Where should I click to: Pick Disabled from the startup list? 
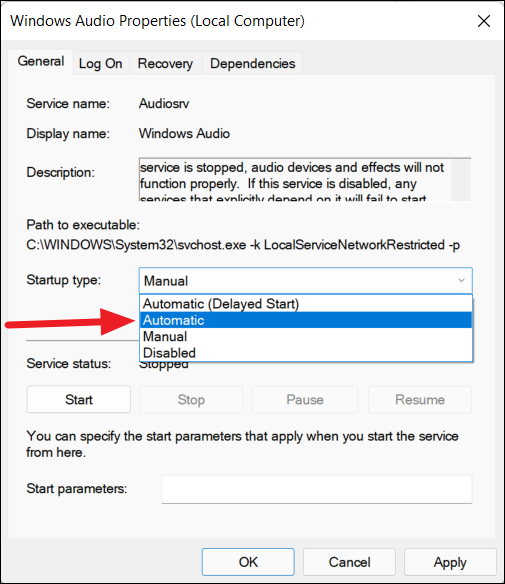point(306,353)
